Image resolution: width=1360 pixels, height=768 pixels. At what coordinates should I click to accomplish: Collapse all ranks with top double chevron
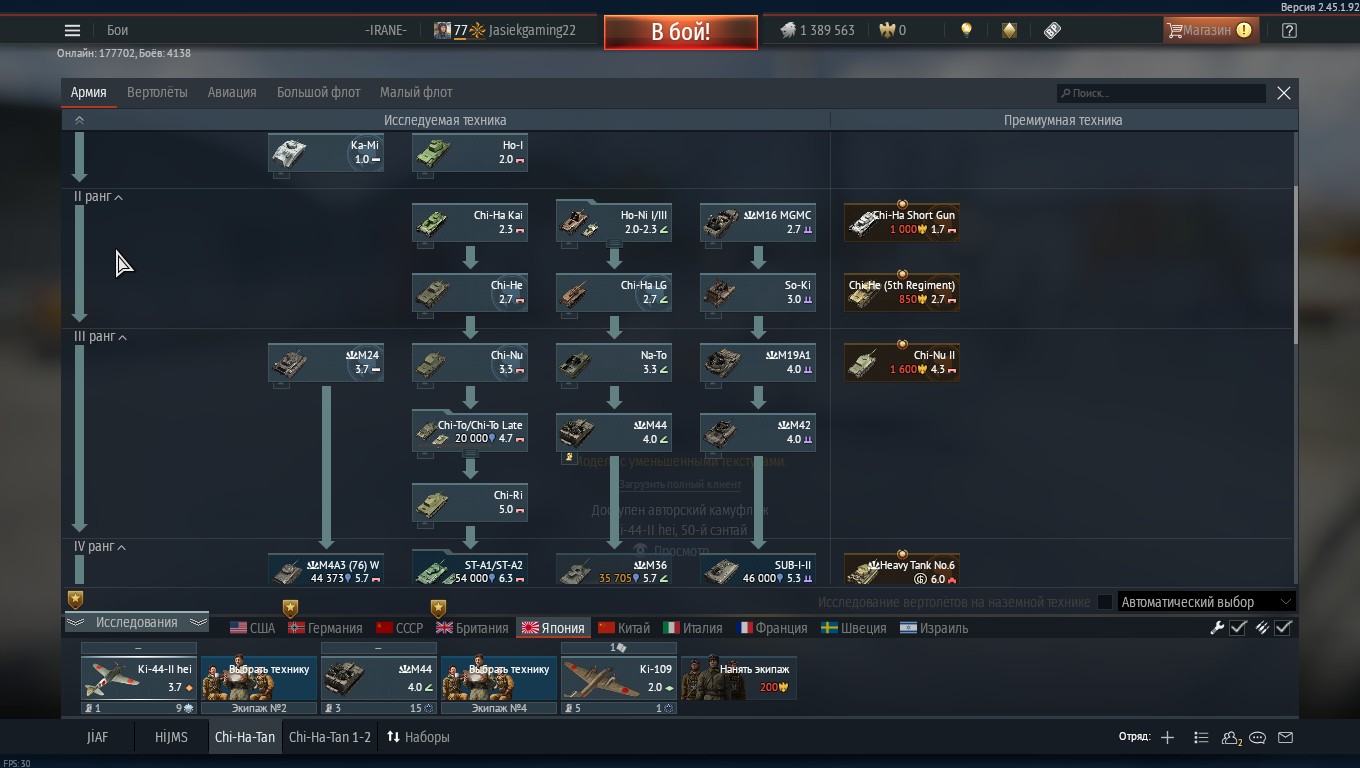click(x=79, y=120)
